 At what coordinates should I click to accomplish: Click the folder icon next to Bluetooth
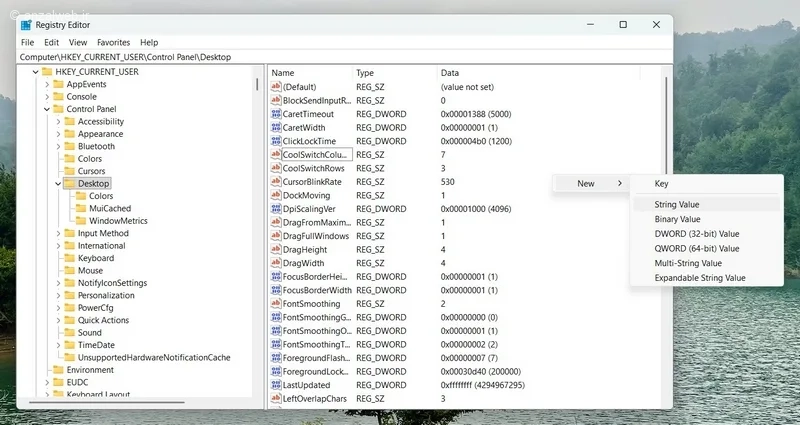pyautogui.click(x=69, y=146)
